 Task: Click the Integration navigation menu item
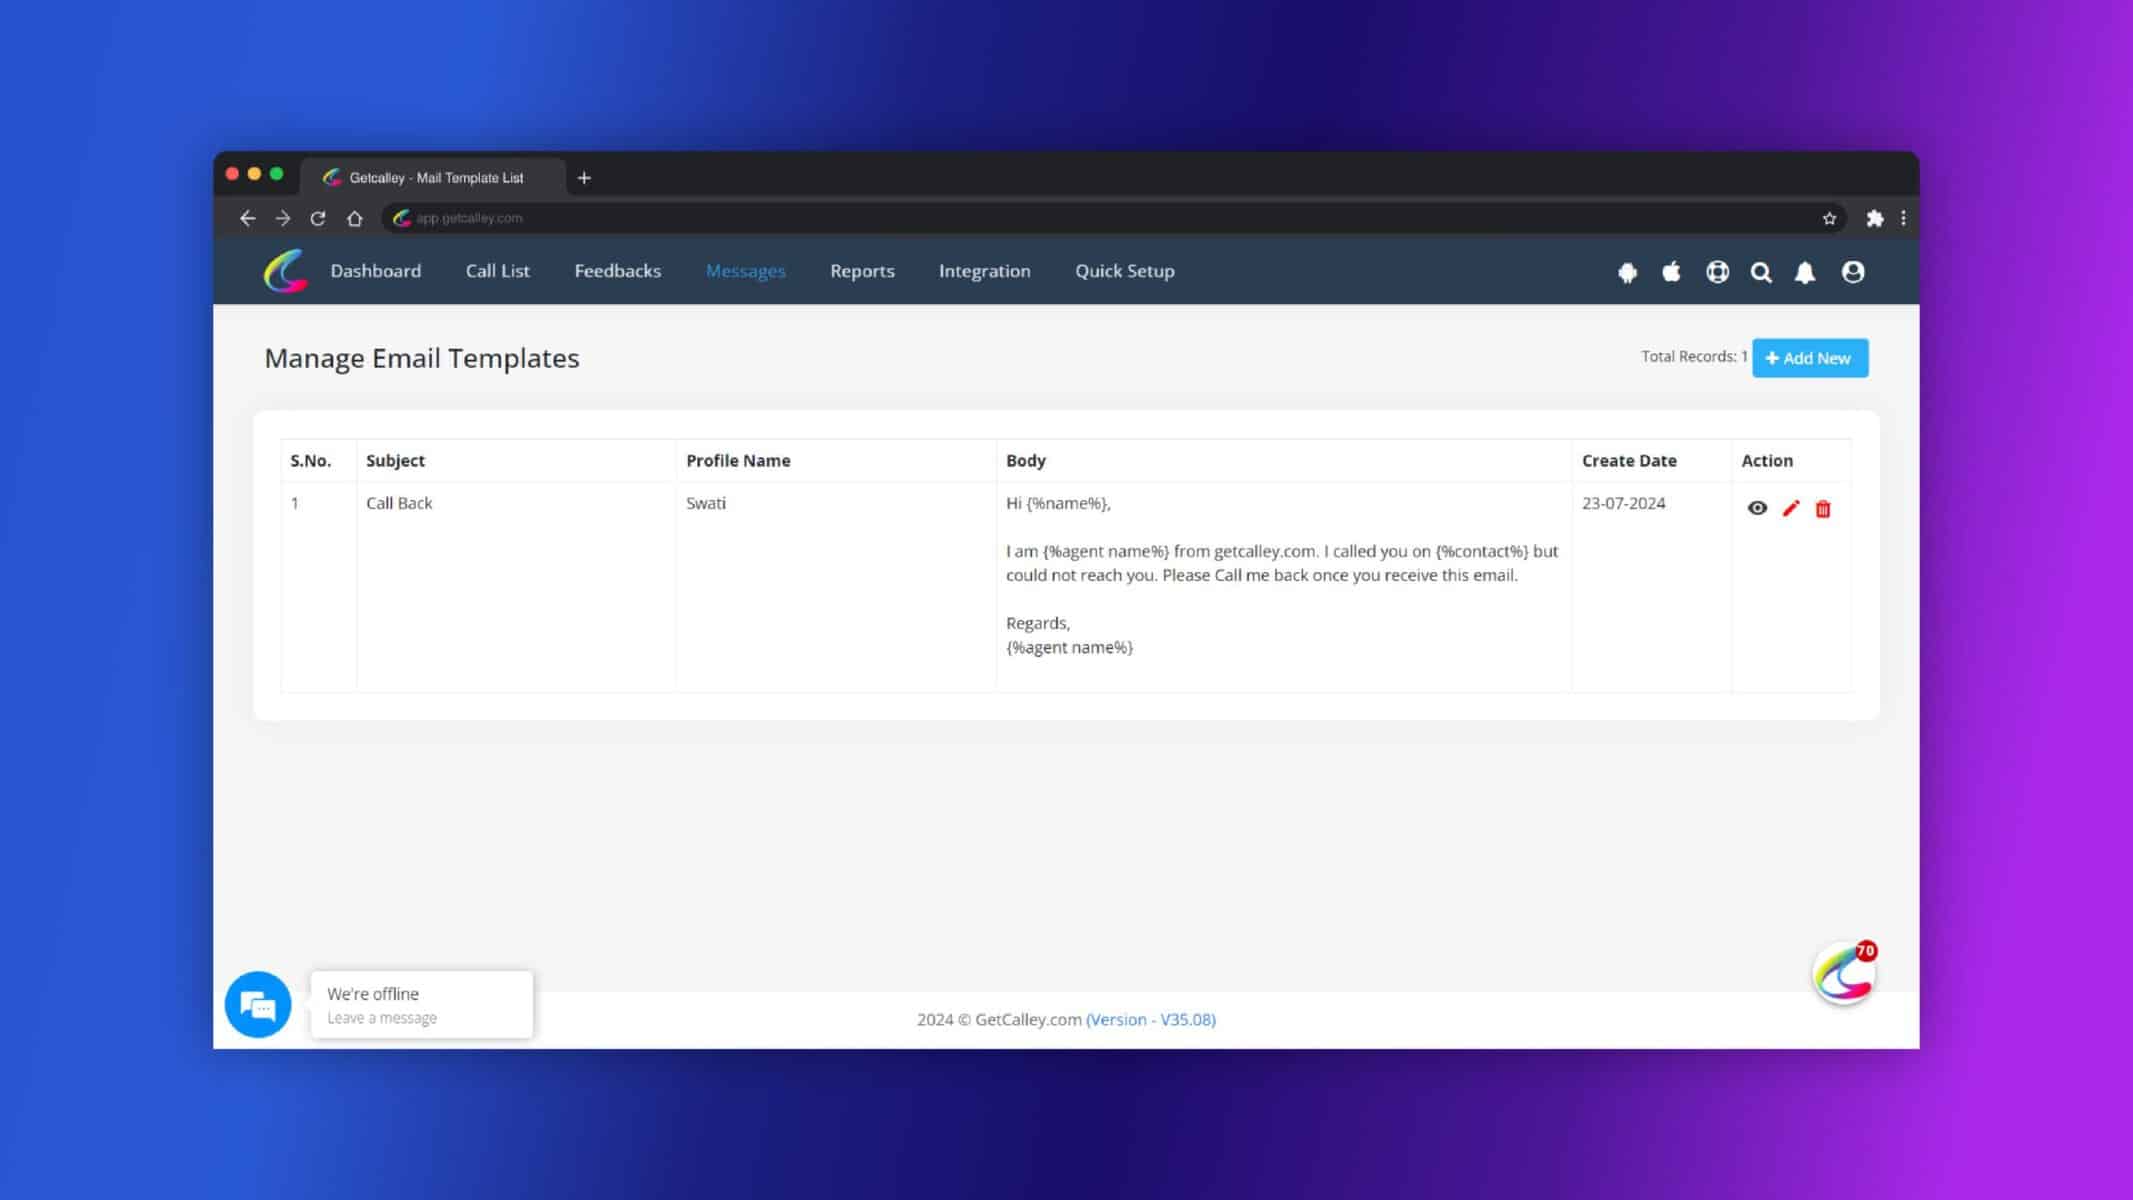coord(984,270)
